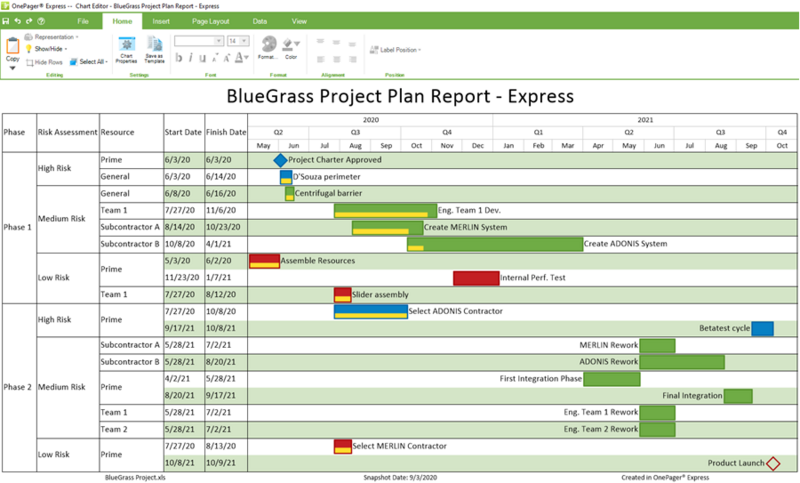Image resolution: width=800 pixels, height=483 pixels.
Task: Click the Risk Assessment column header
Action: [67, 132]
